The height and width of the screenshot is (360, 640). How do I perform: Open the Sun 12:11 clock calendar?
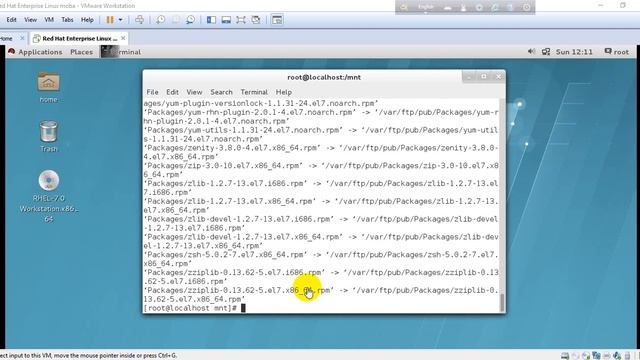[574, 52]
